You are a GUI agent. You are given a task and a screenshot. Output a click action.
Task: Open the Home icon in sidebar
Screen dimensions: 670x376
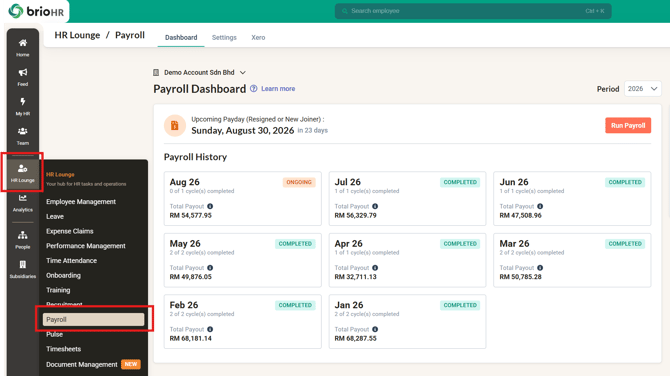pyautogui.click(x=23, y=43)
